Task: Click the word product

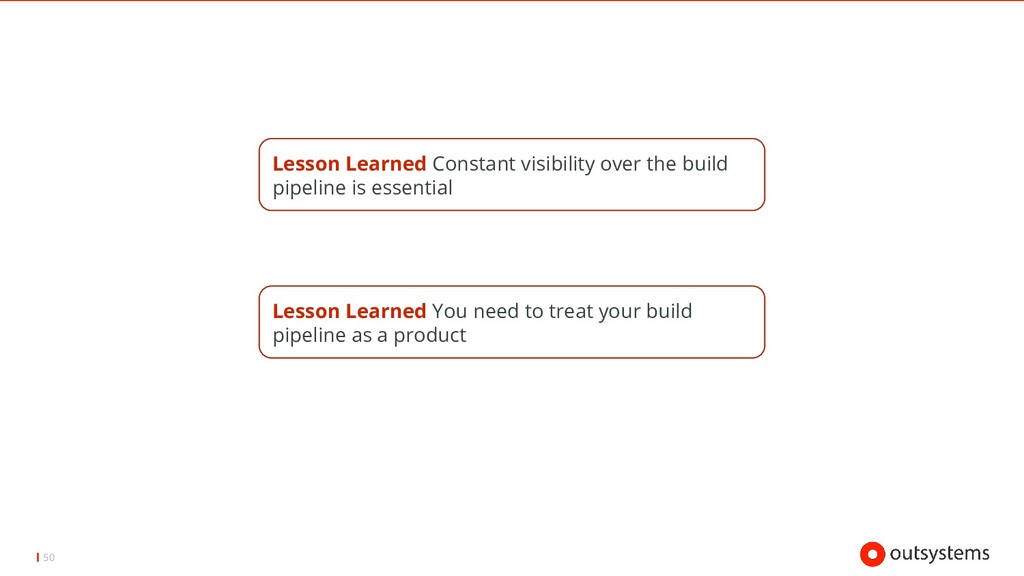Action: coord(430,336)
